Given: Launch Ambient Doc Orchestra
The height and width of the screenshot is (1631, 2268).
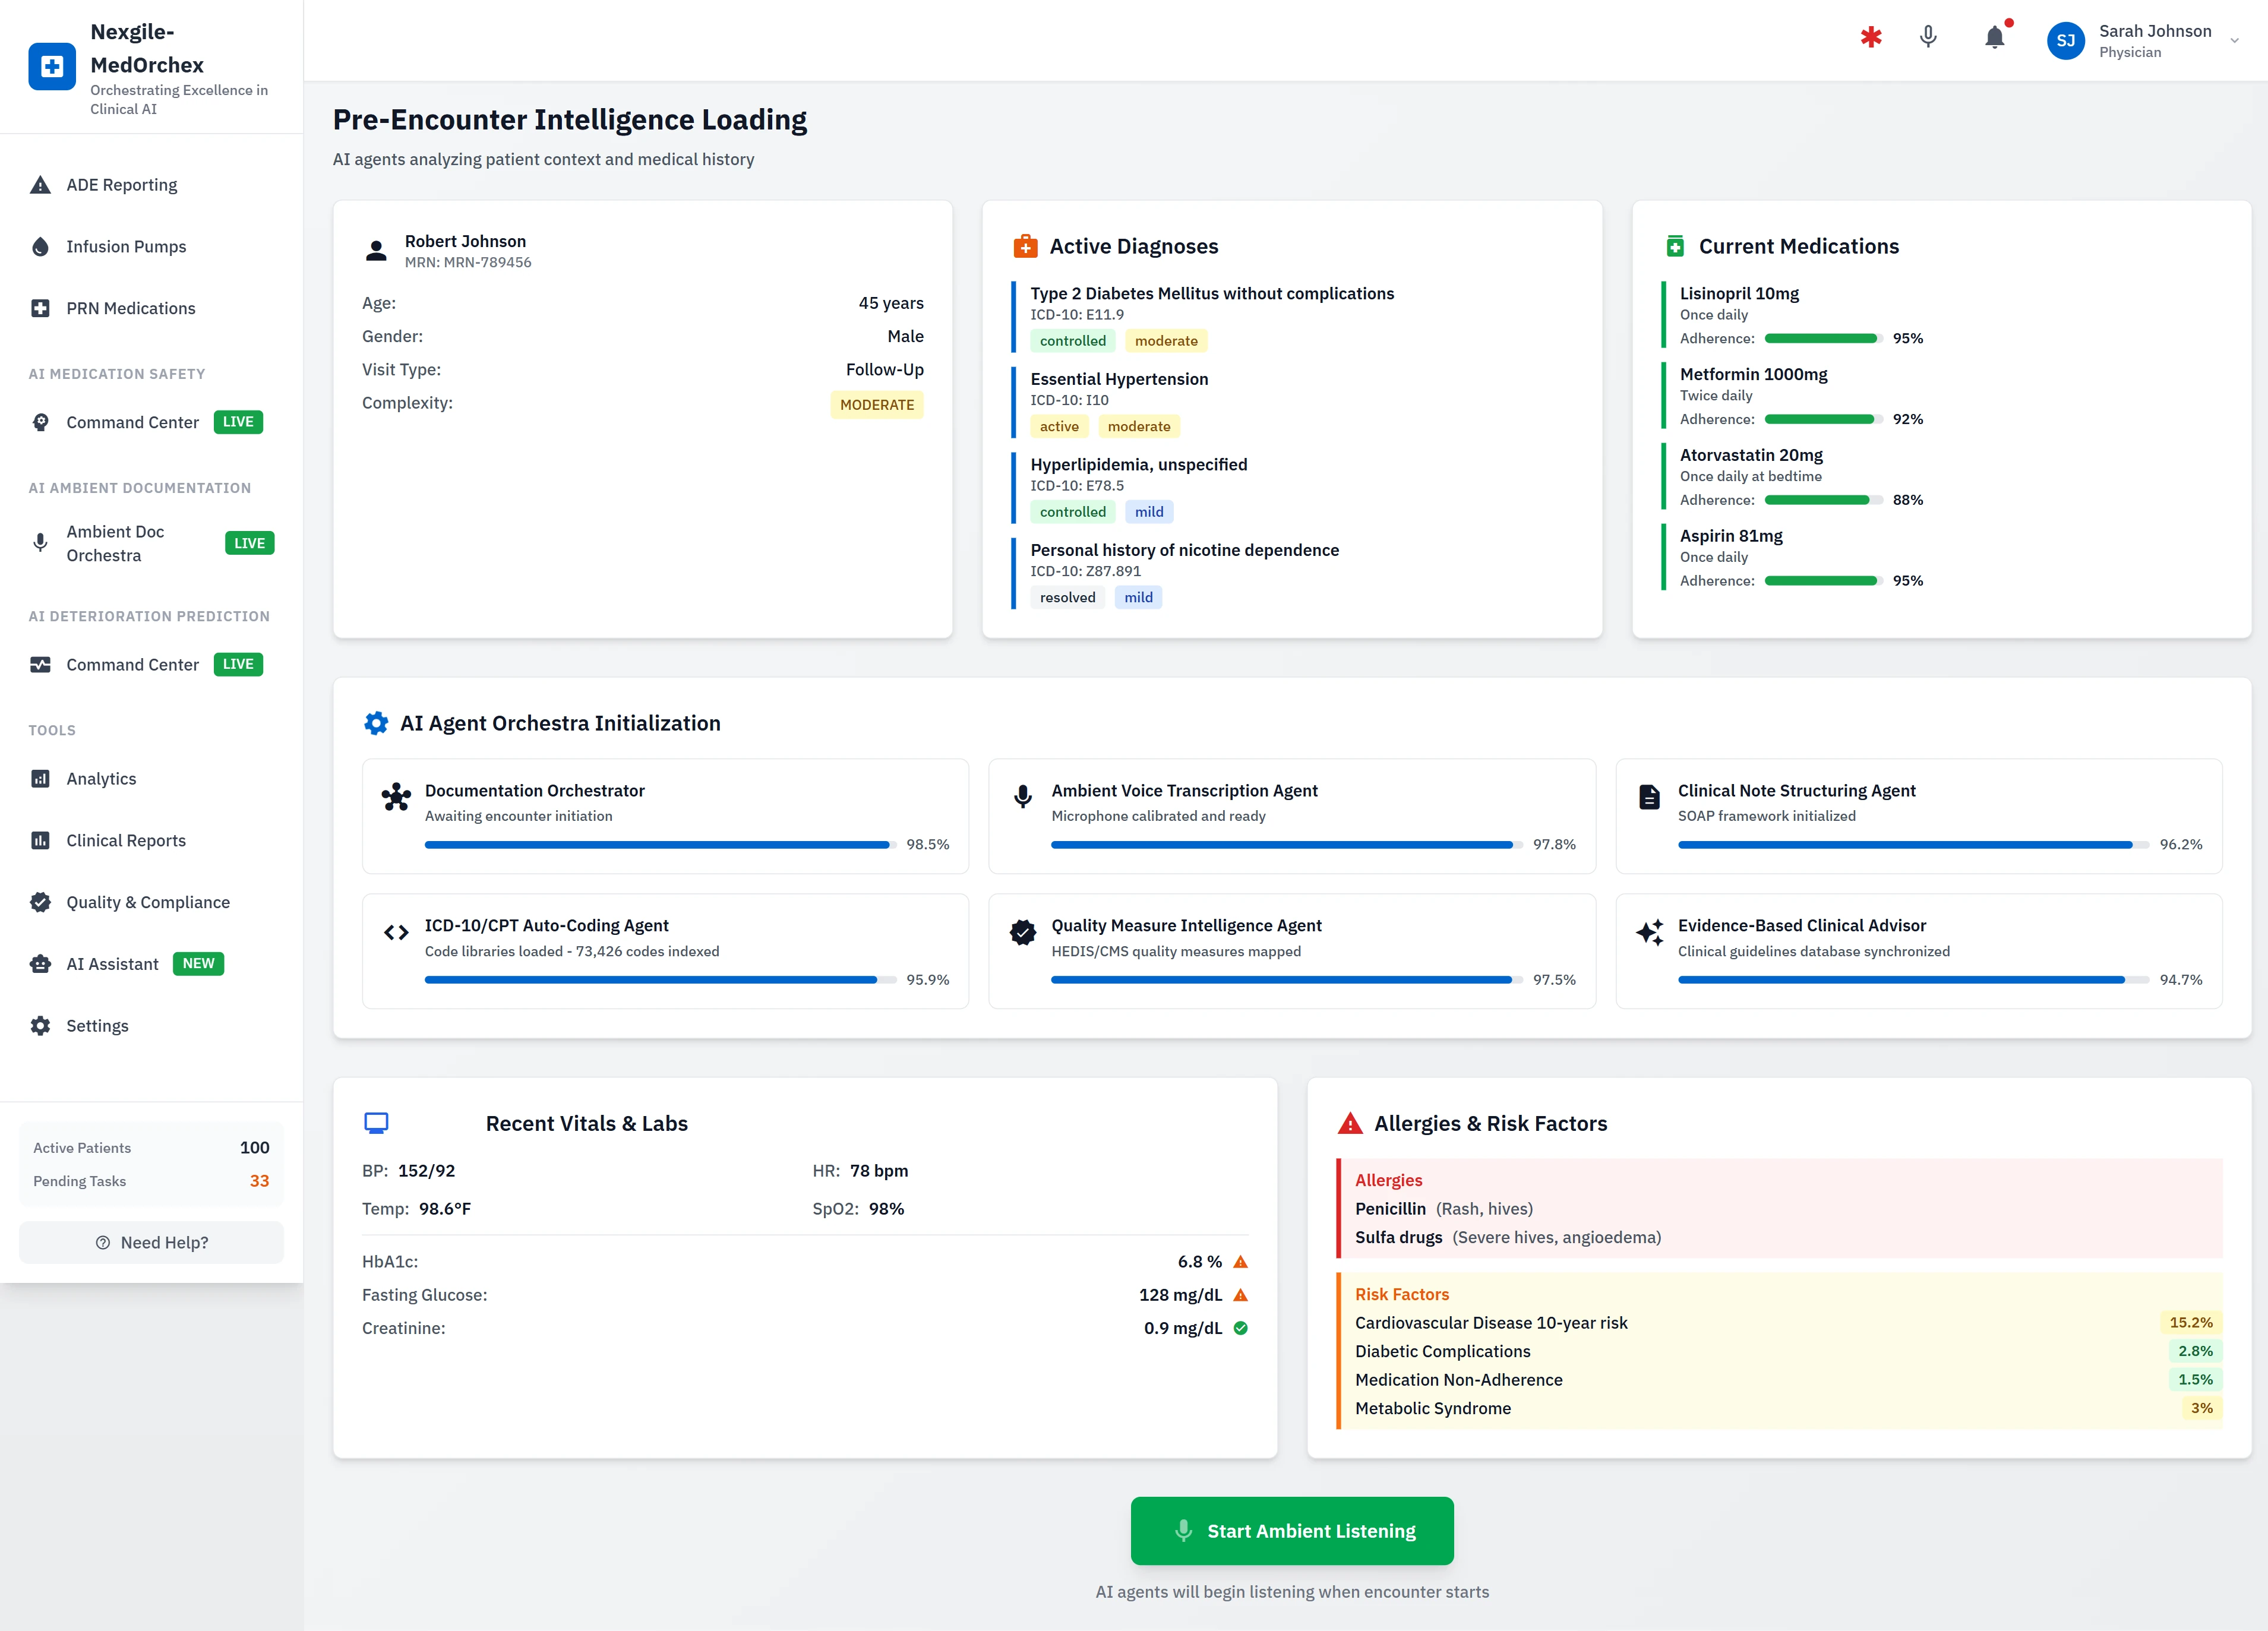Looking at the screenshot, I should (114, 543).
